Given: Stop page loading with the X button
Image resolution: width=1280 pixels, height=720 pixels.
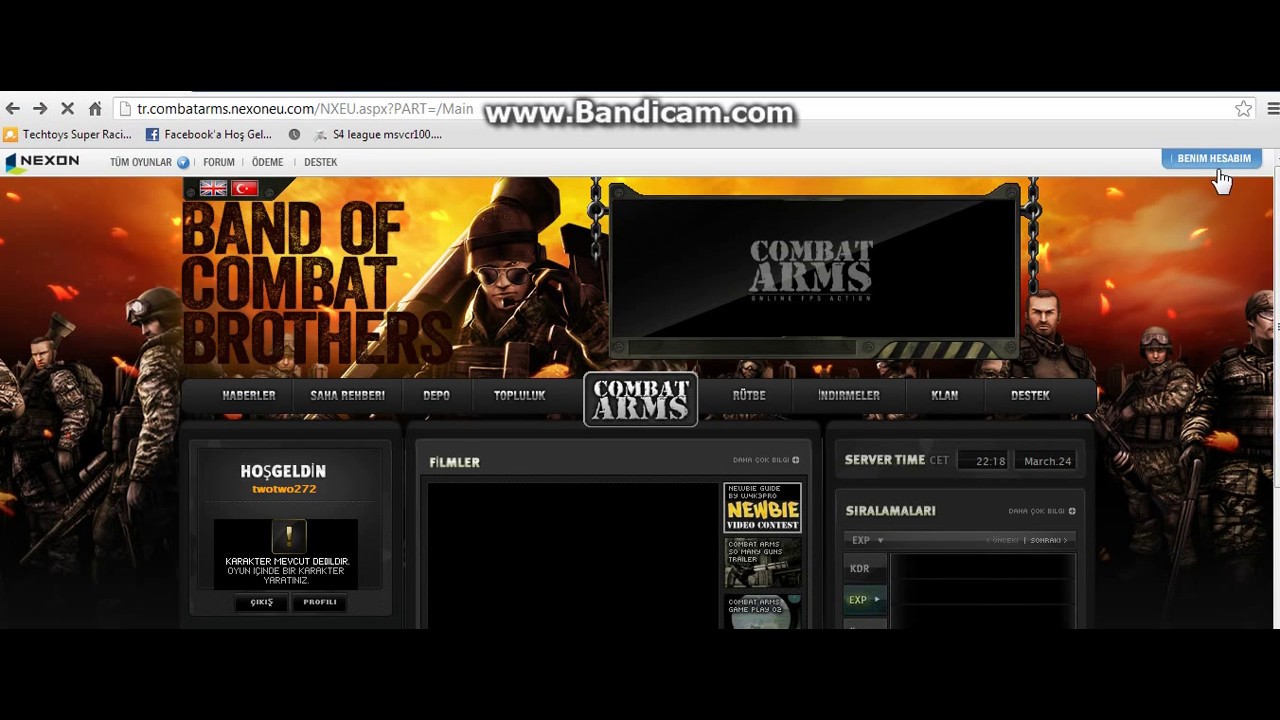Looking at the screenshot, I should coord(67,109).
